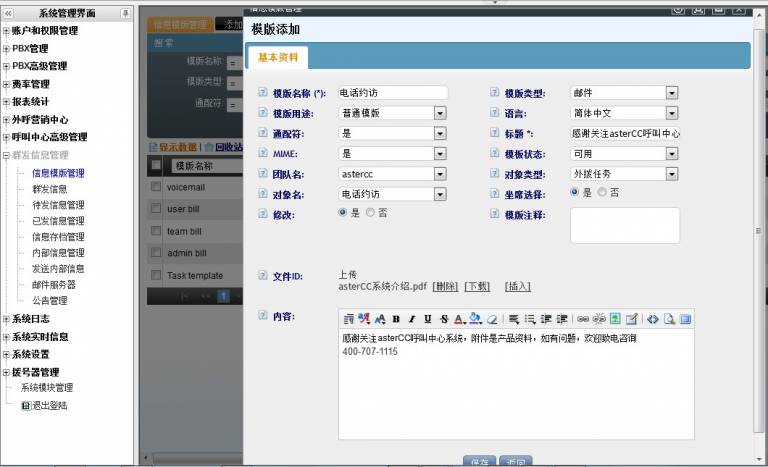Select the 否 radio for 修改
This screenshot has width=768, height=467.
(371, 213)
